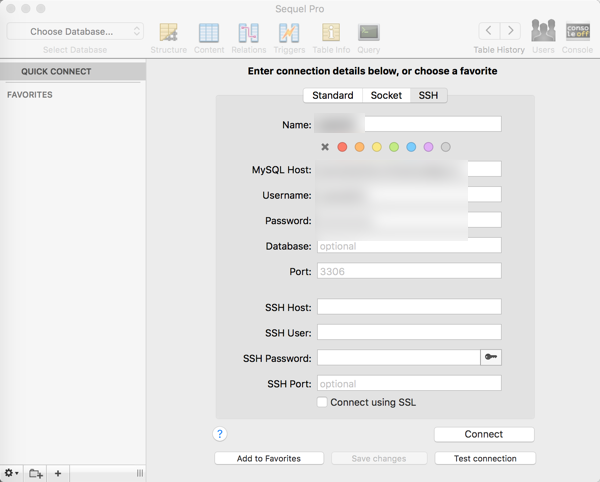Open the Table Info icon

tap(331, 33)
